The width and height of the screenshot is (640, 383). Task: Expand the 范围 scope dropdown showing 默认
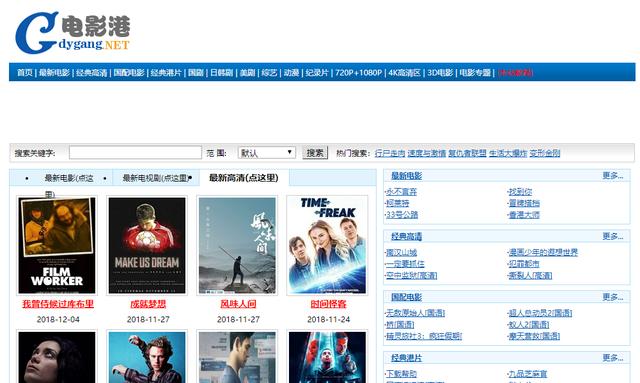(267, 153)
